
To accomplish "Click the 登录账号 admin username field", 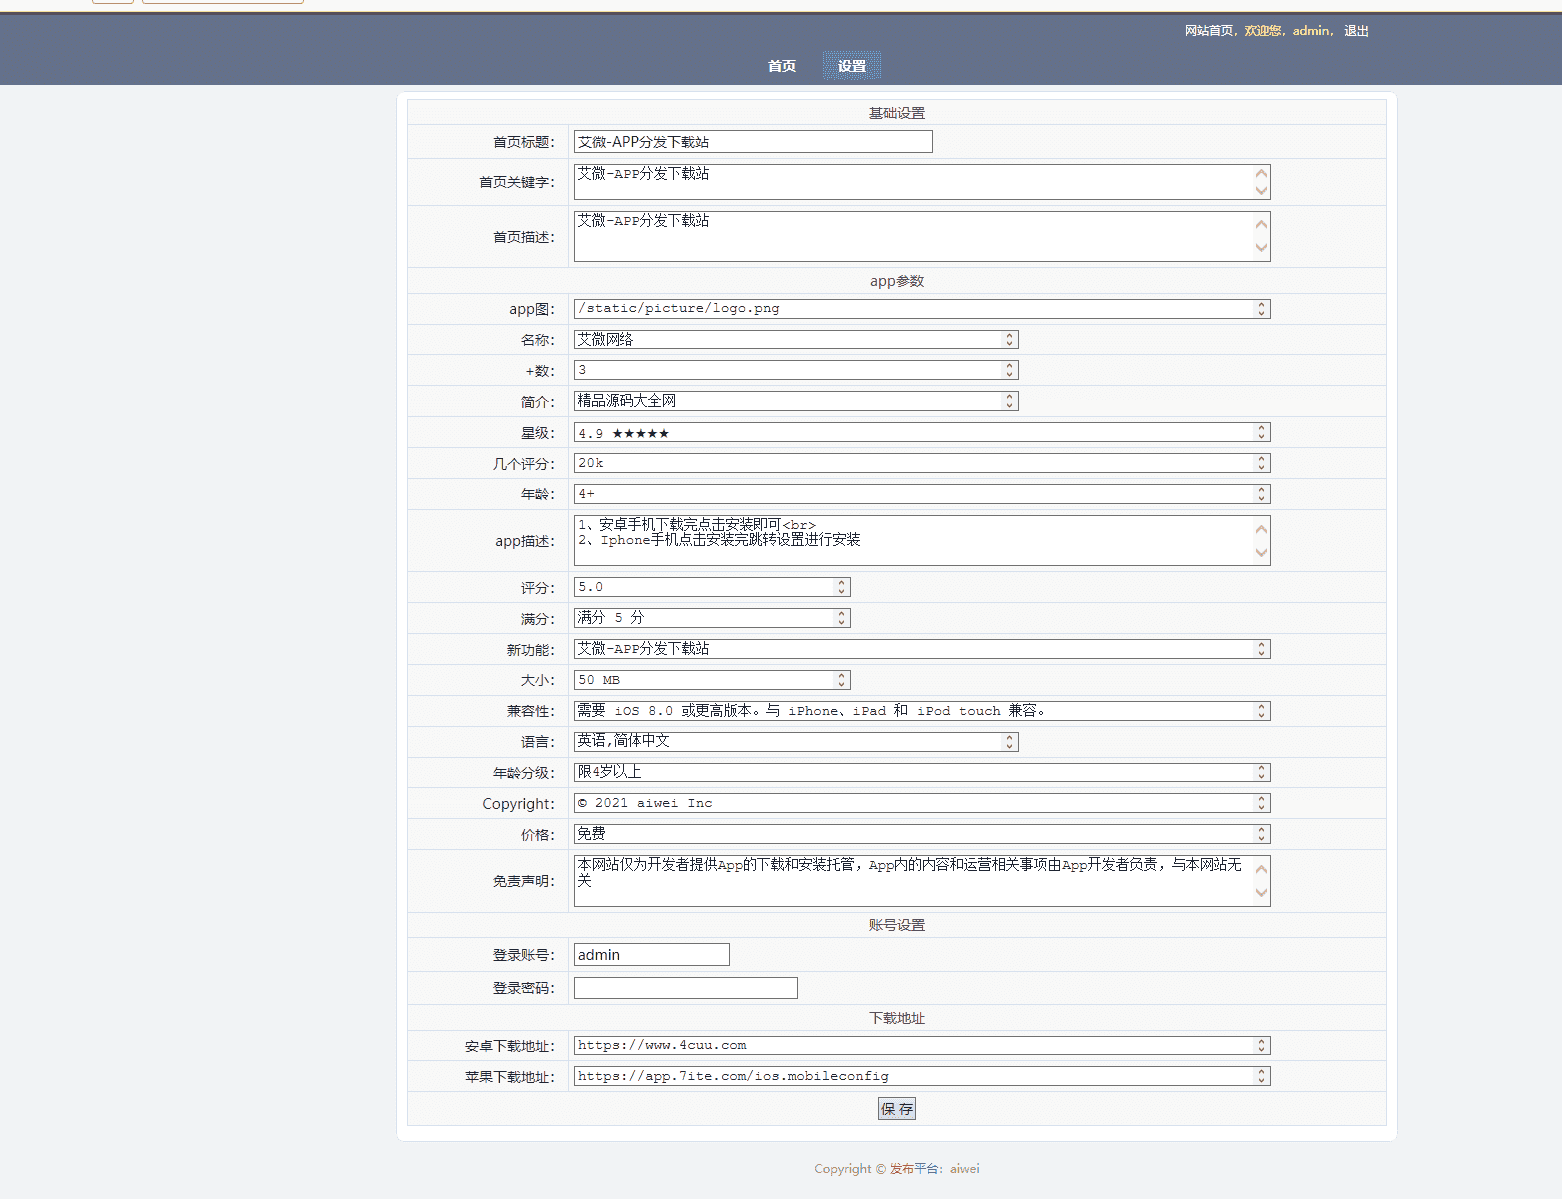I will click(x=651, y=955).
